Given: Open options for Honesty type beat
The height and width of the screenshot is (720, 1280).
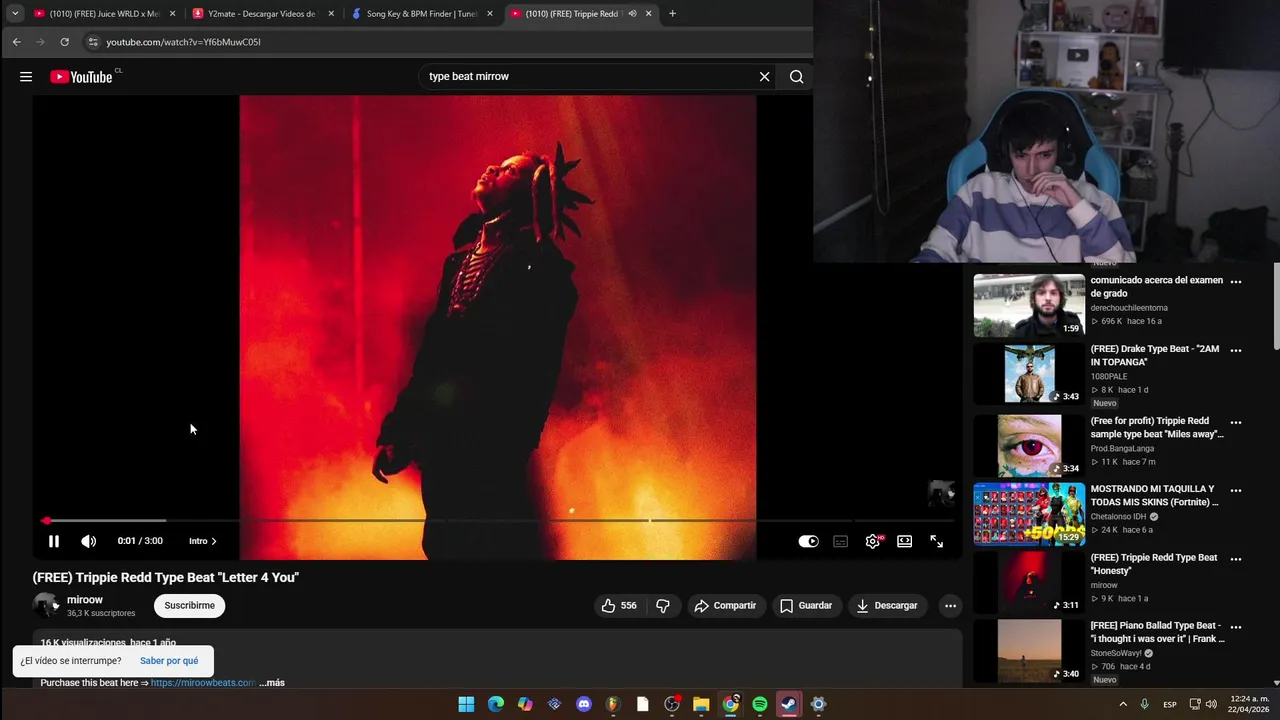Looking at the screenshot, I should (1236, 559).
